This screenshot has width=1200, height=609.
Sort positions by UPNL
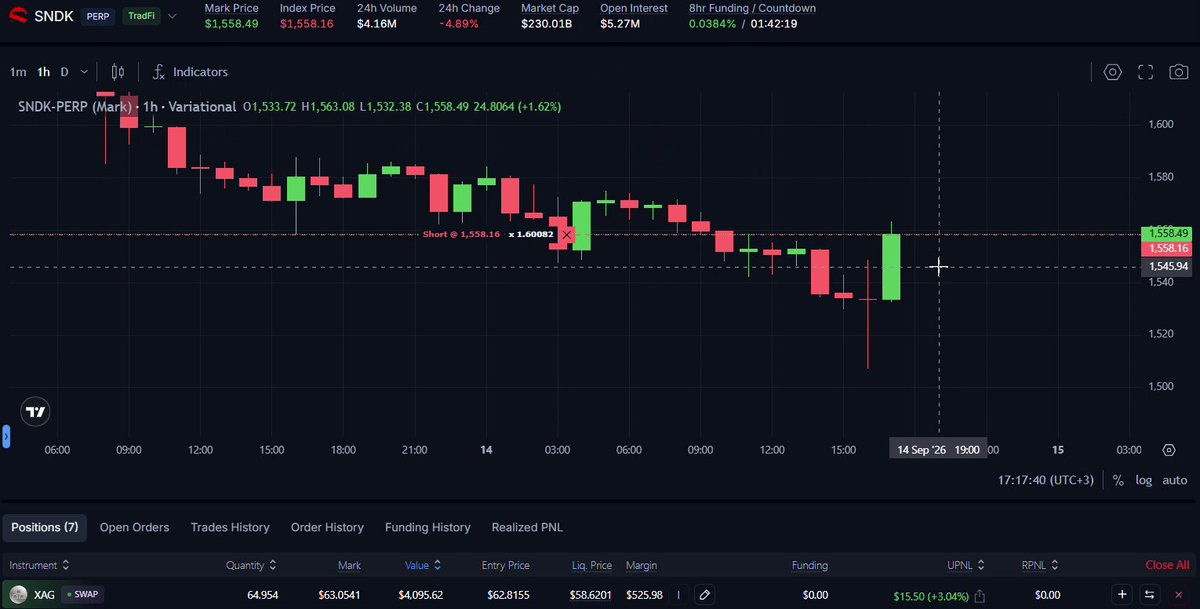966,565
